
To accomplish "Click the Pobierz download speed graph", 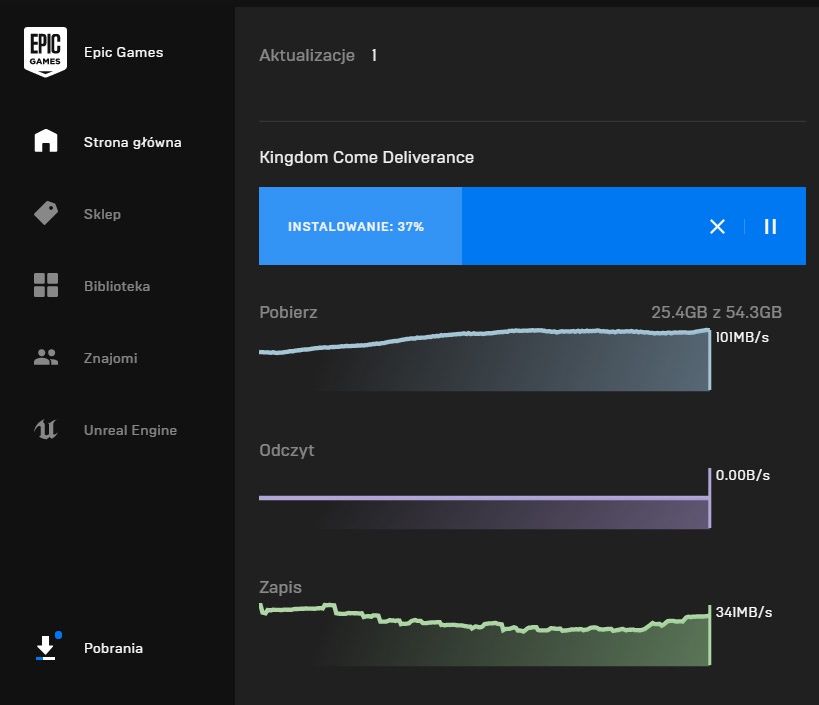I will tap(485, 359).
